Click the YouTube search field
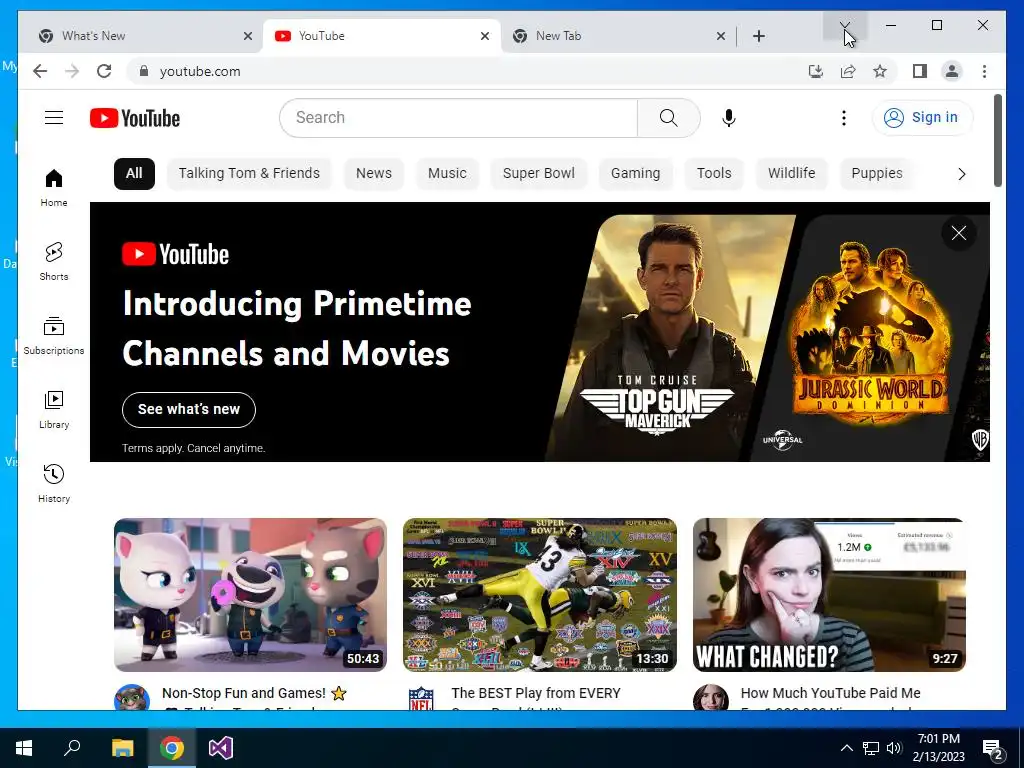Viewport: 1024px width, 768px height. point(458,118)
